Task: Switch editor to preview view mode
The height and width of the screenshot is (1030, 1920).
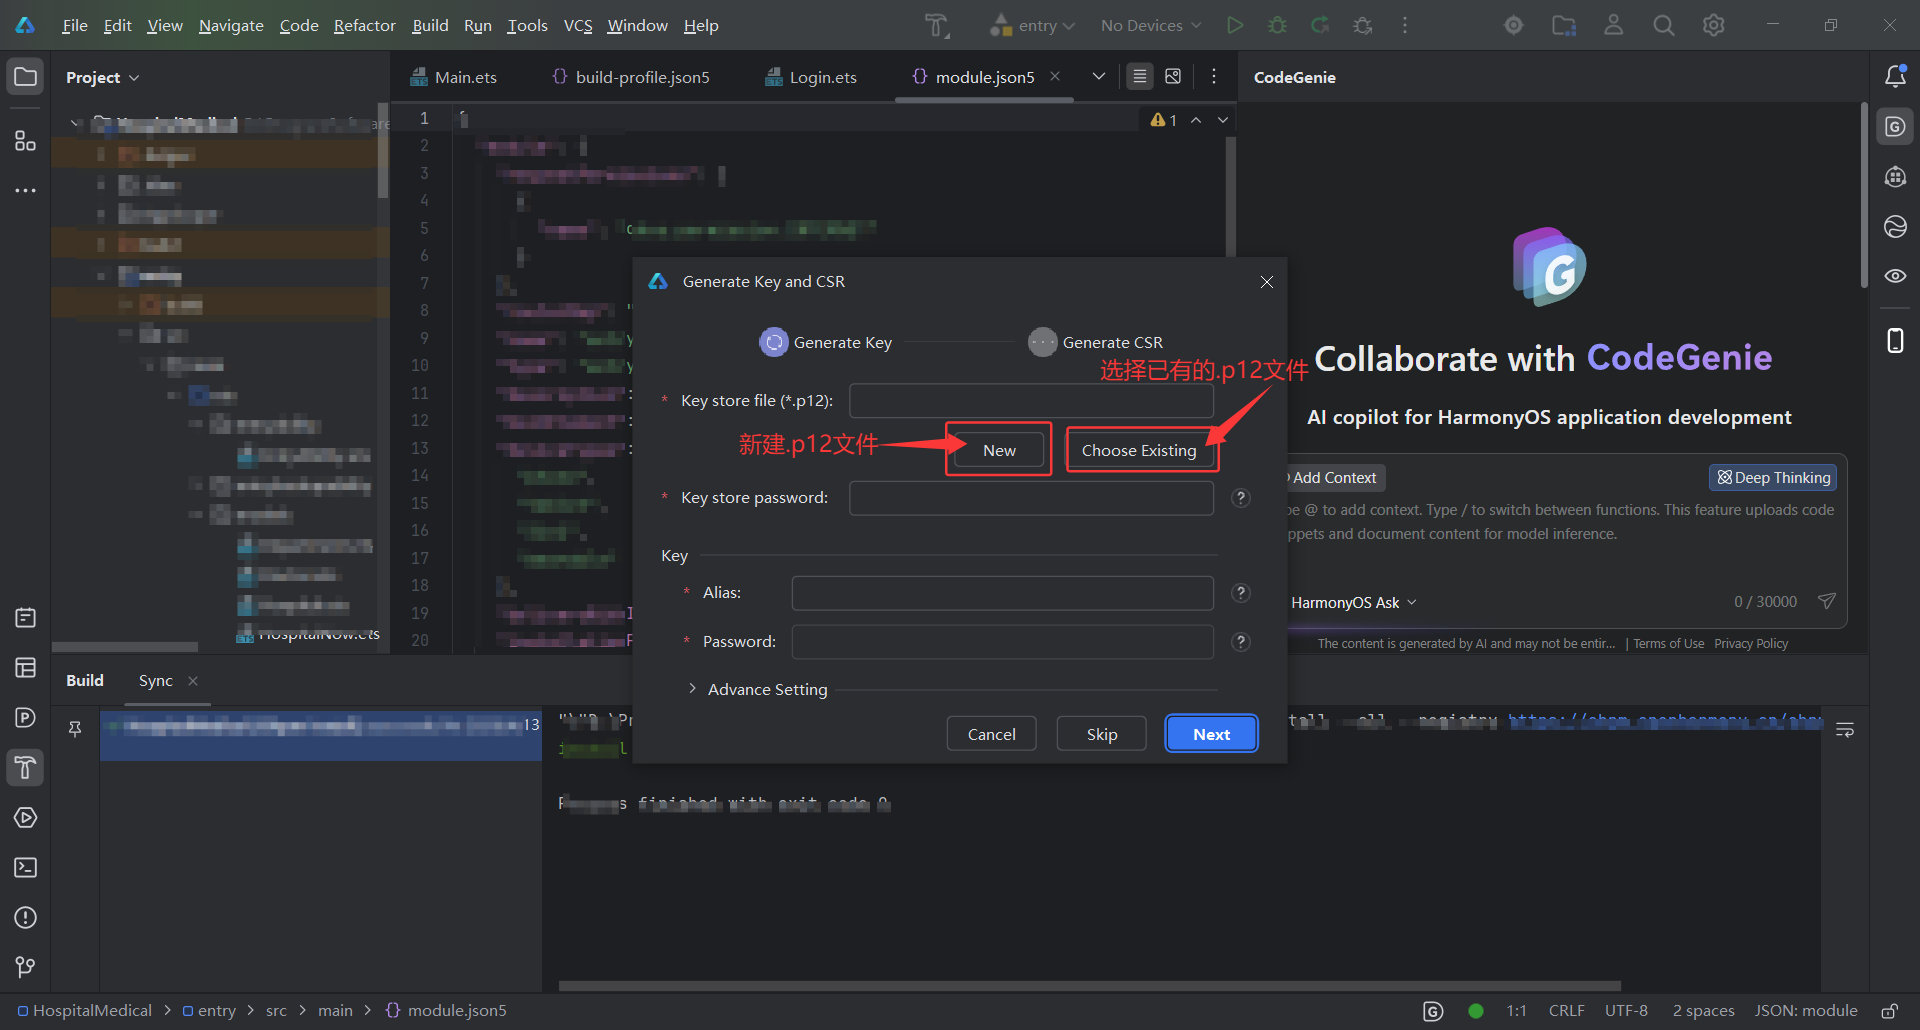Action: coord(1173,76)
